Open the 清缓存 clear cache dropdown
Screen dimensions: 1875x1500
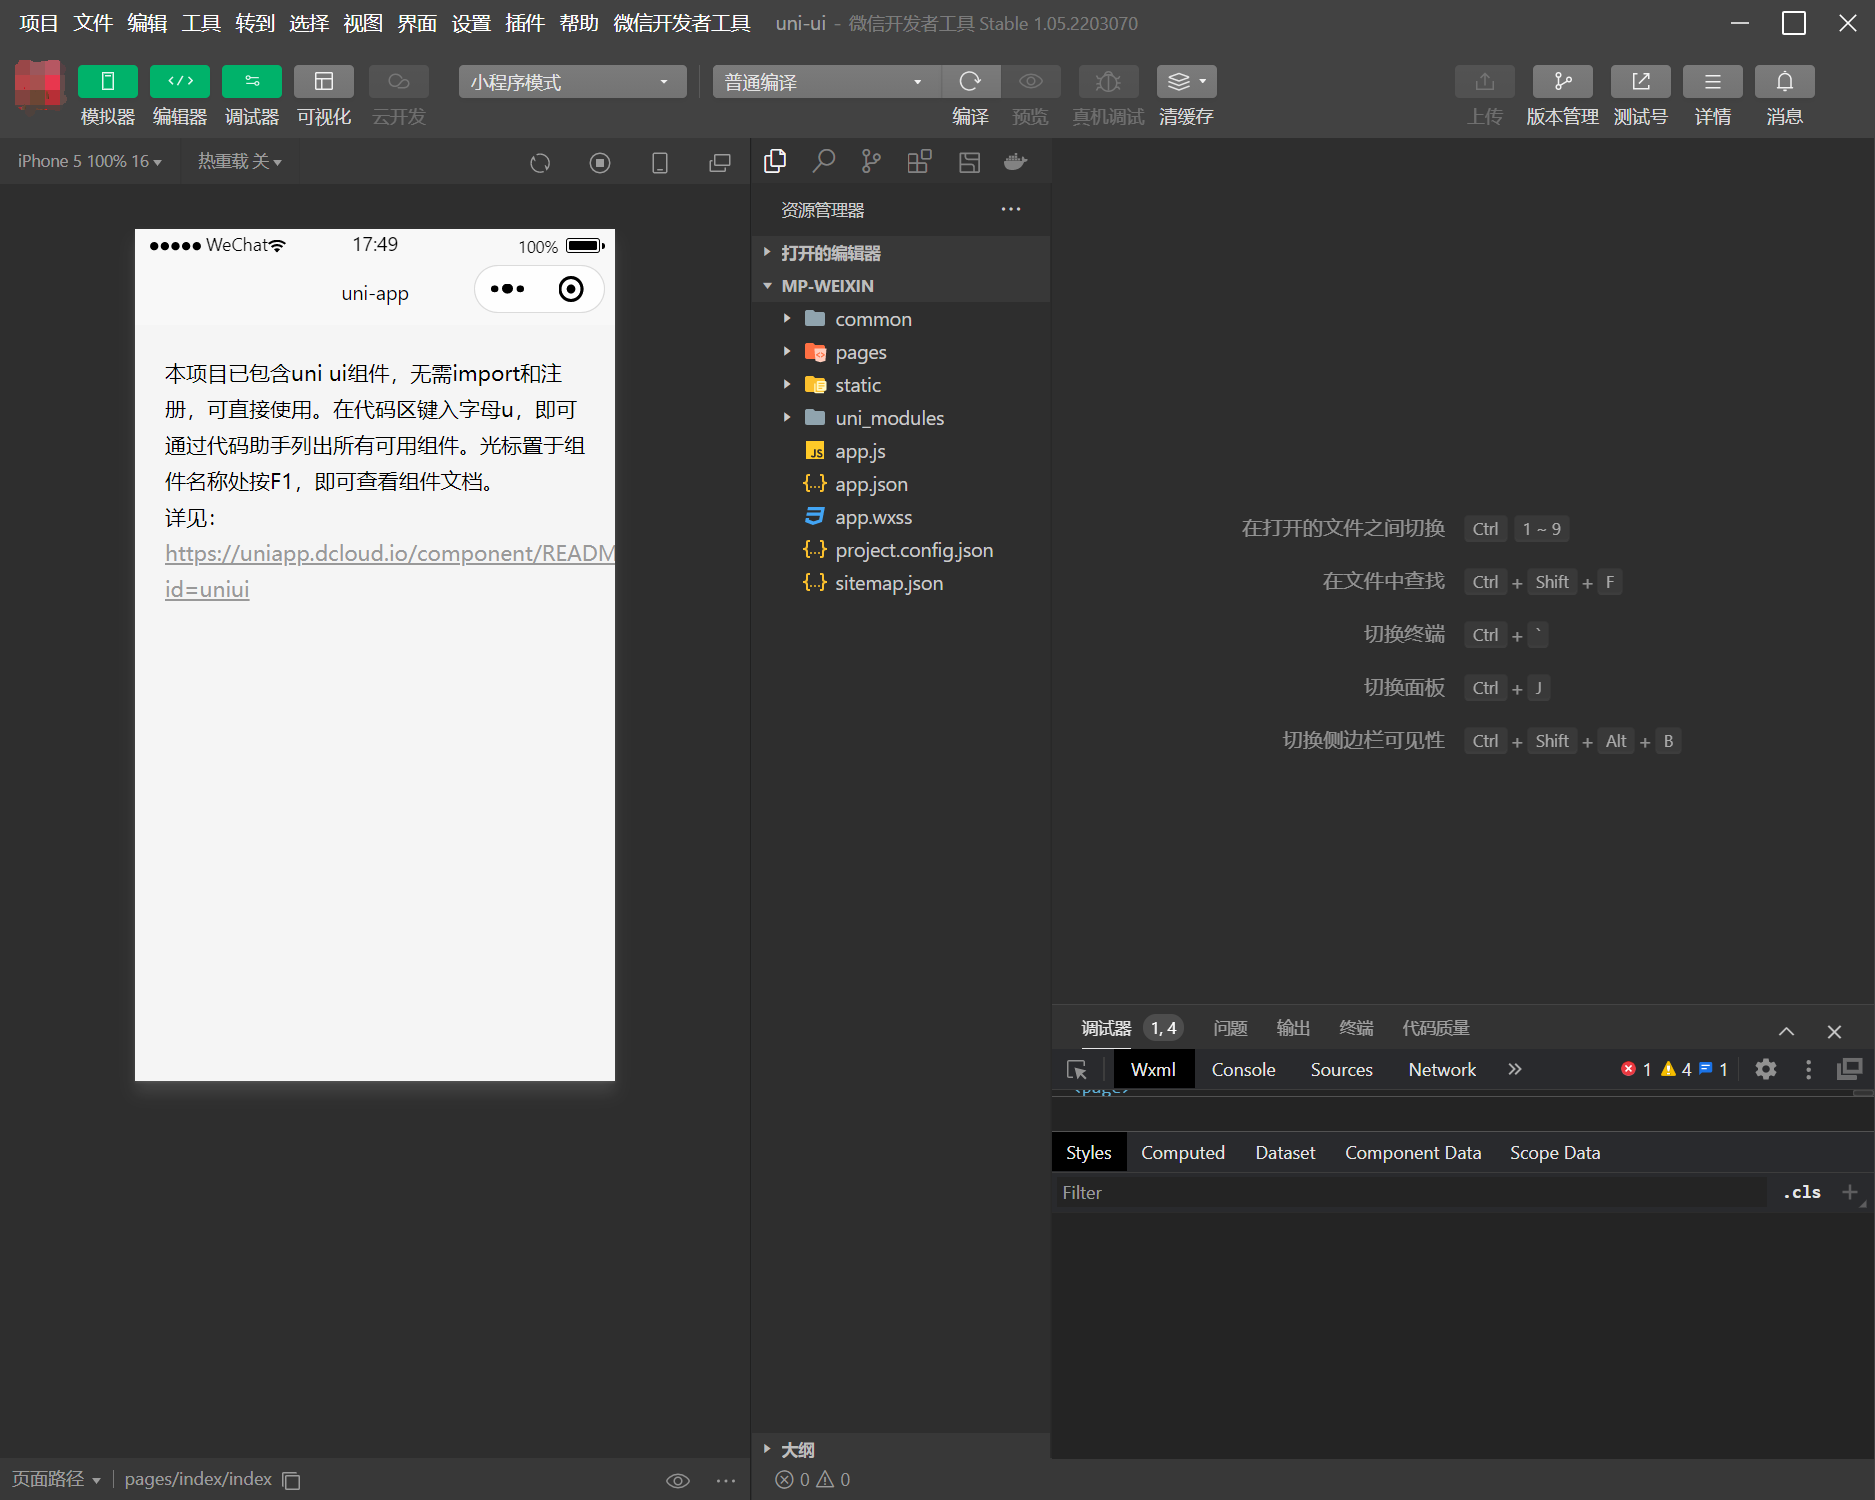[1187, 81]
